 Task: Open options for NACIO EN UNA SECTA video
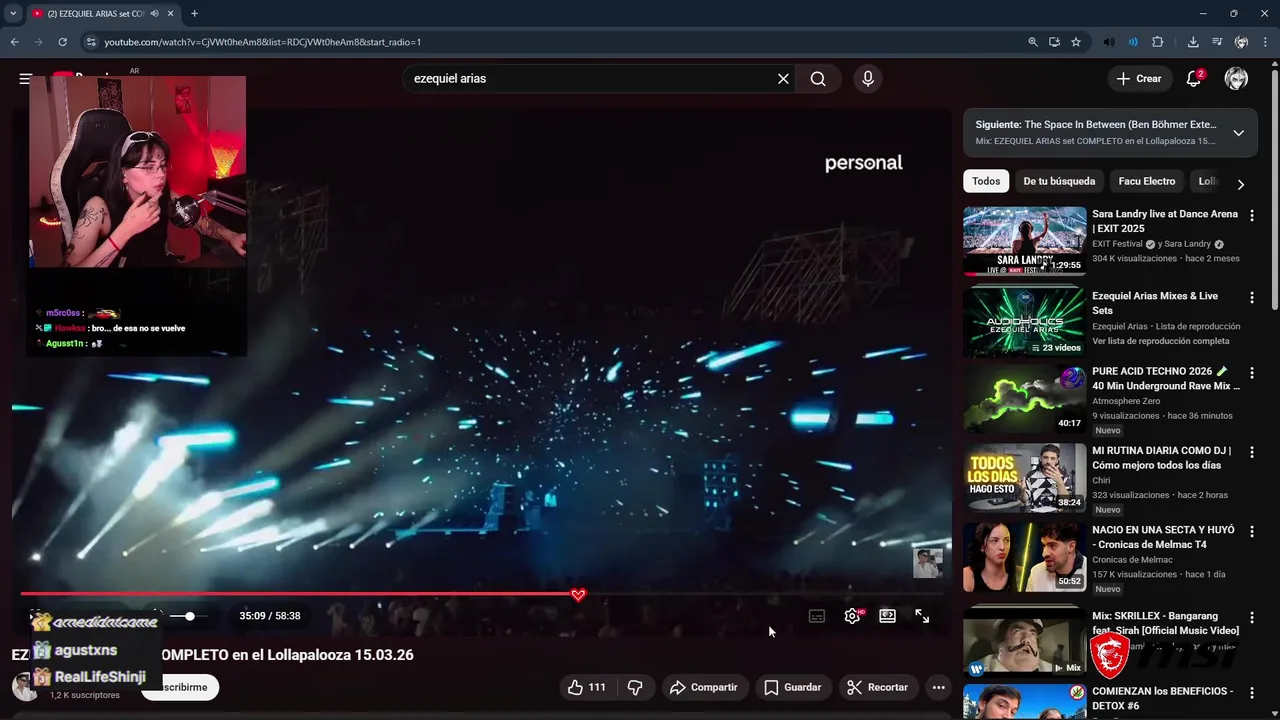coord(1252,531)
